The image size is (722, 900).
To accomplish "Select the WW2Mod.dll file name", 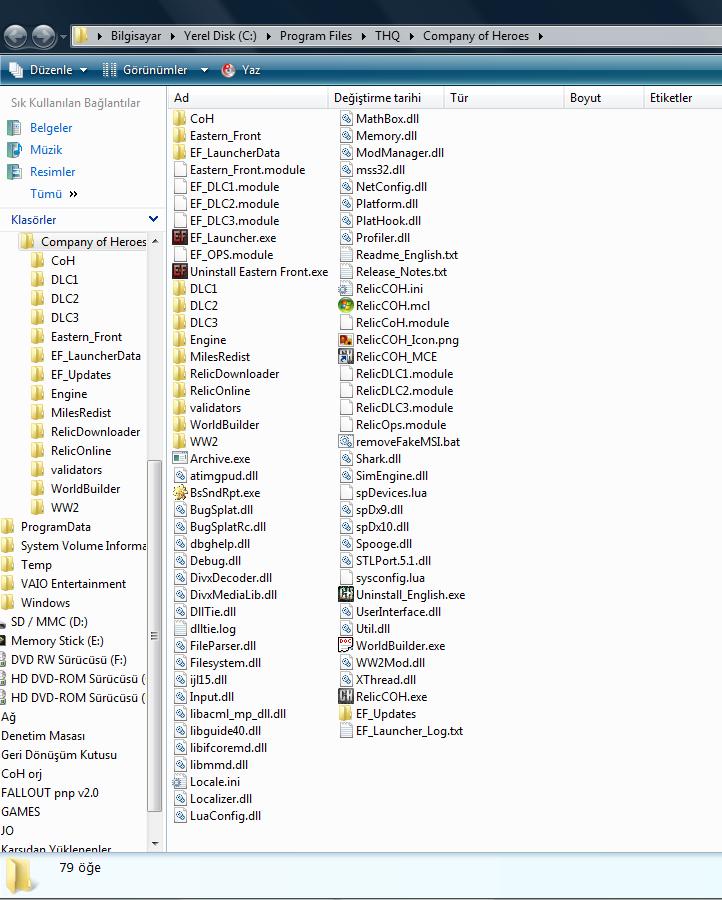I will point(390,663).
